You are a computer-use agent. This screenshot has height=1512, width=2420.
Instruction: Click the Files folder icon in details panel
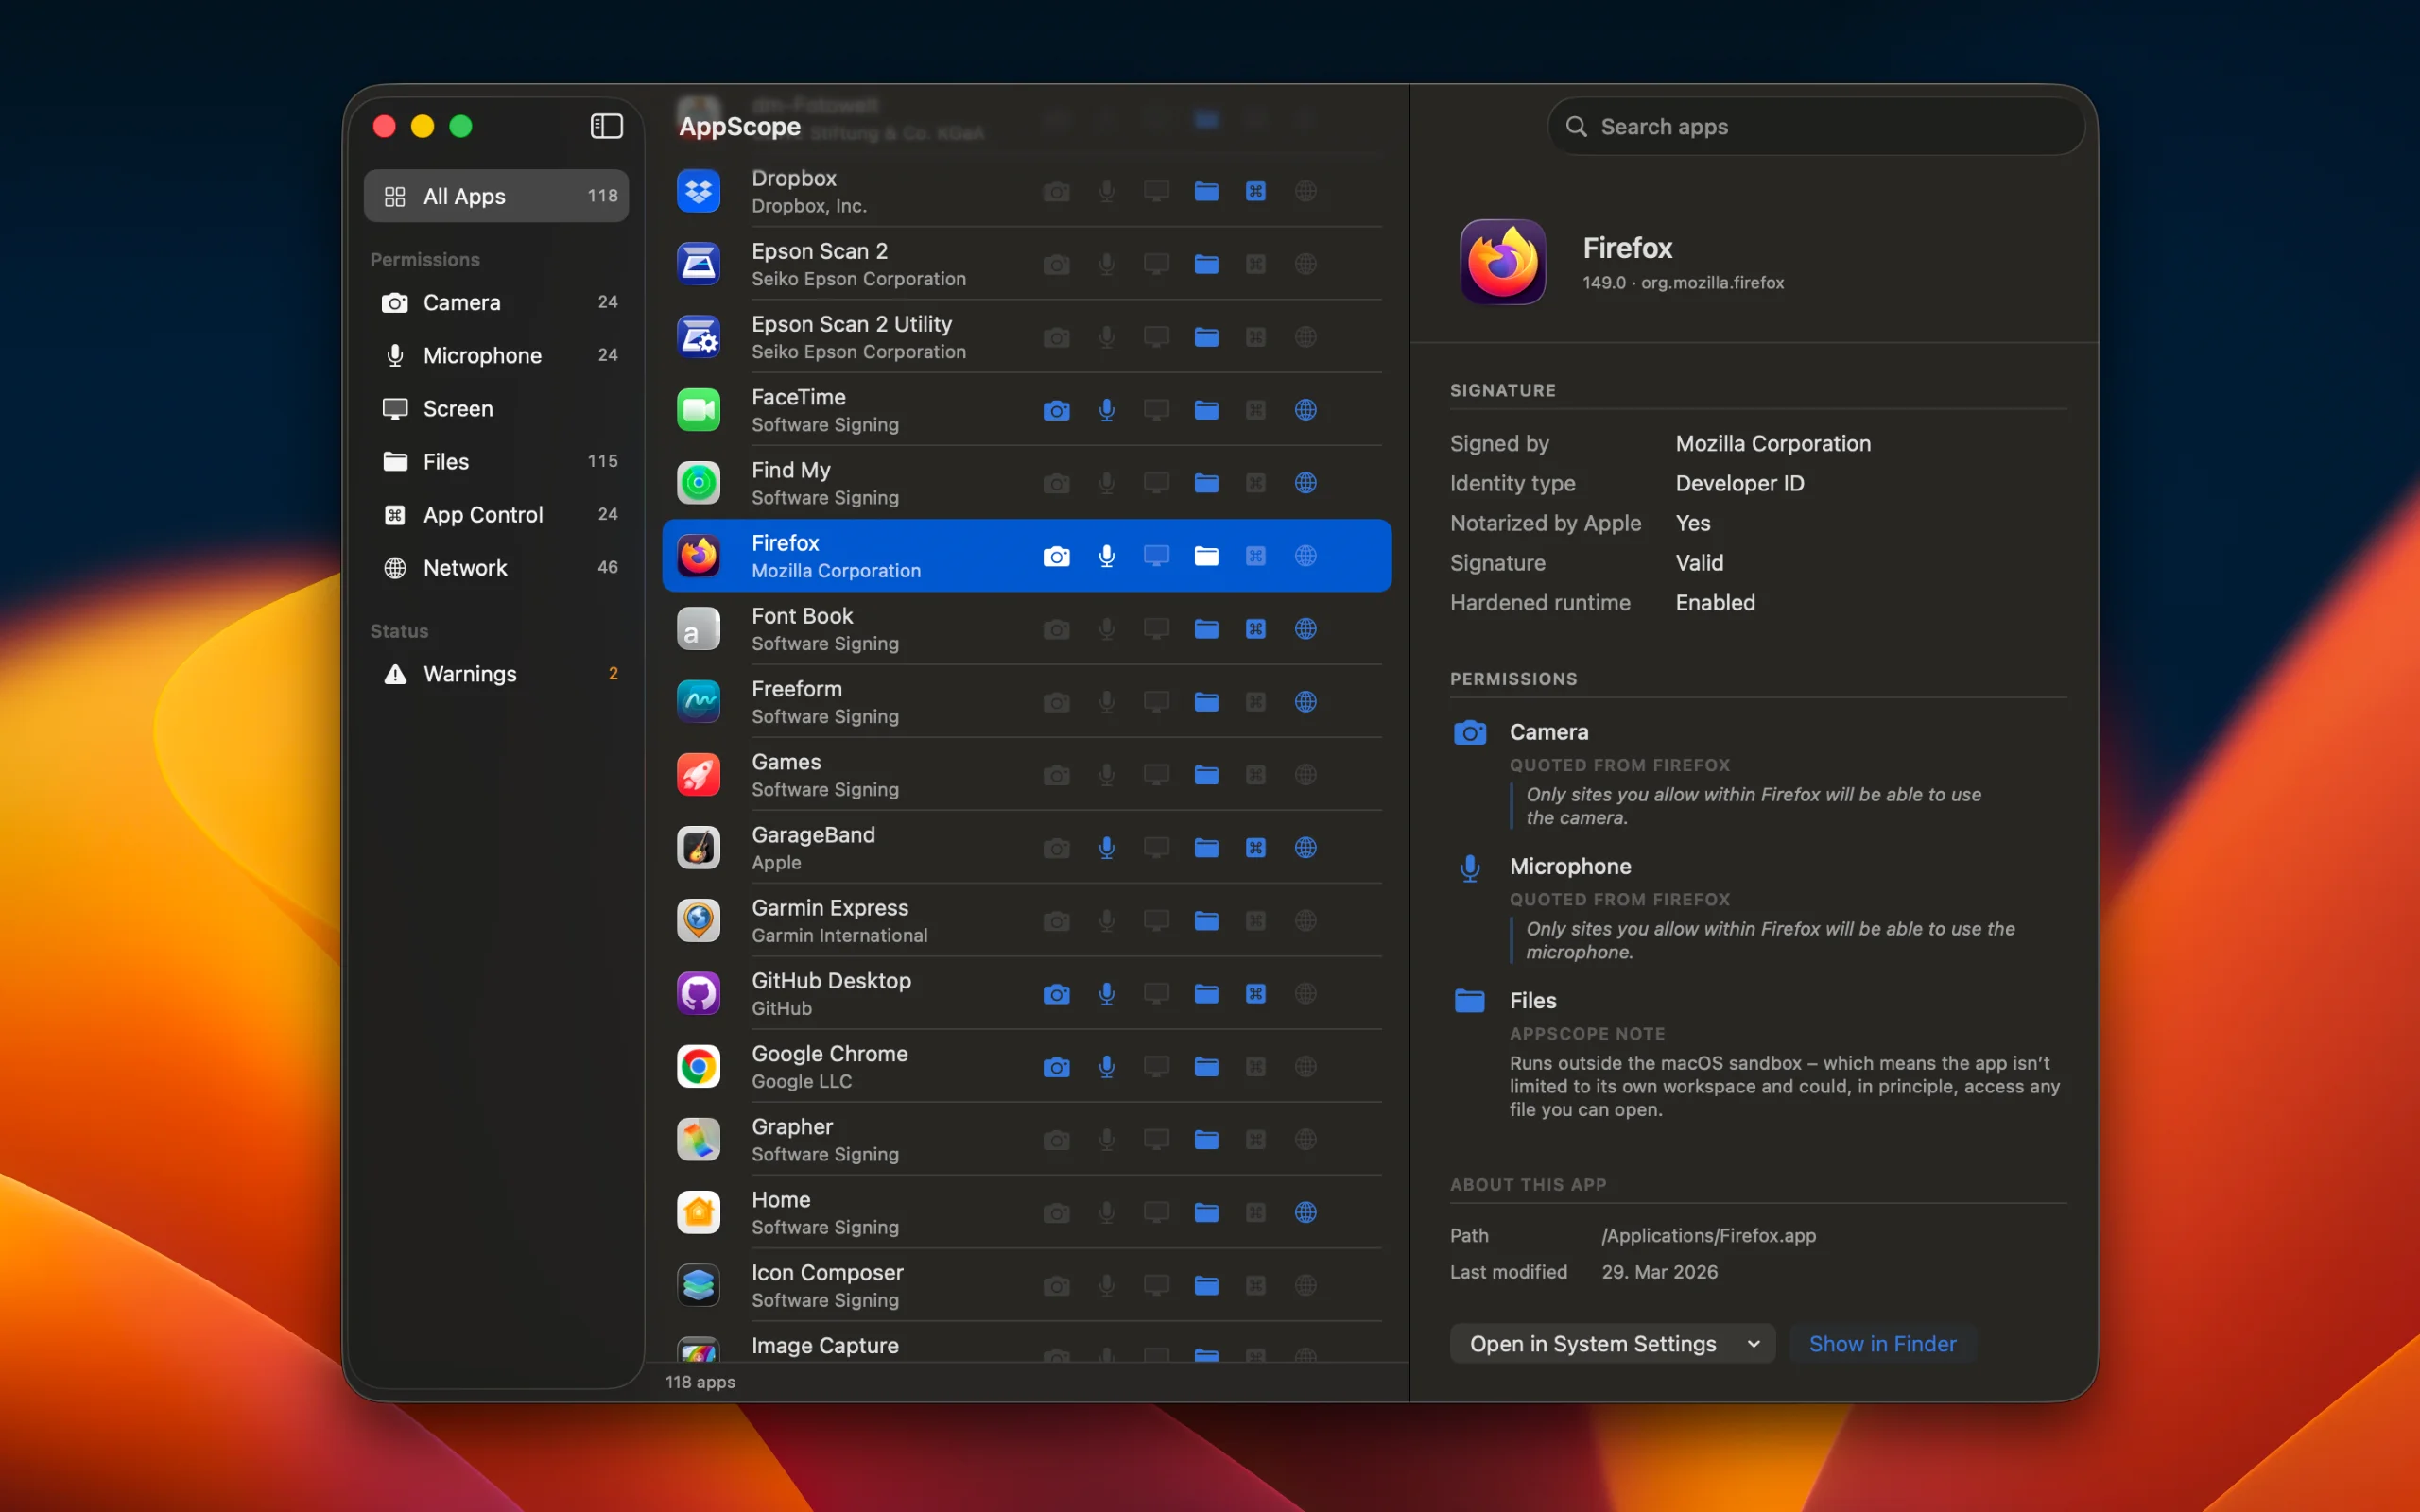[x=1469, y=1001]
